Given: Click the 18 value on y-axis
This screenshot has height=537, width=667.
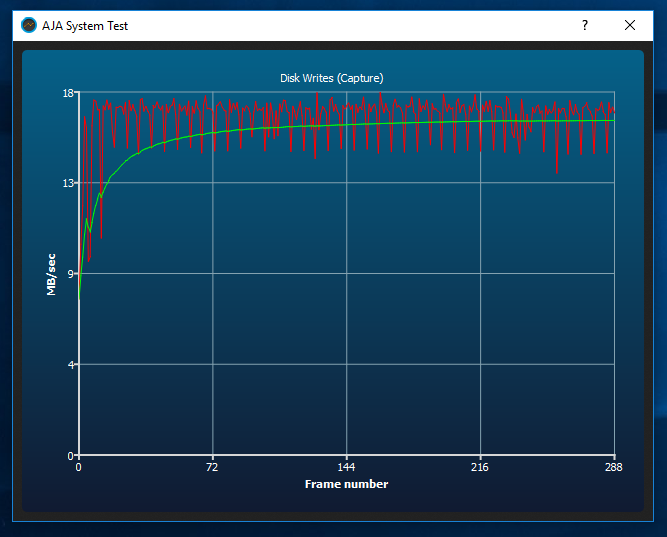Looking at the screenshot, I should point(68,93).
